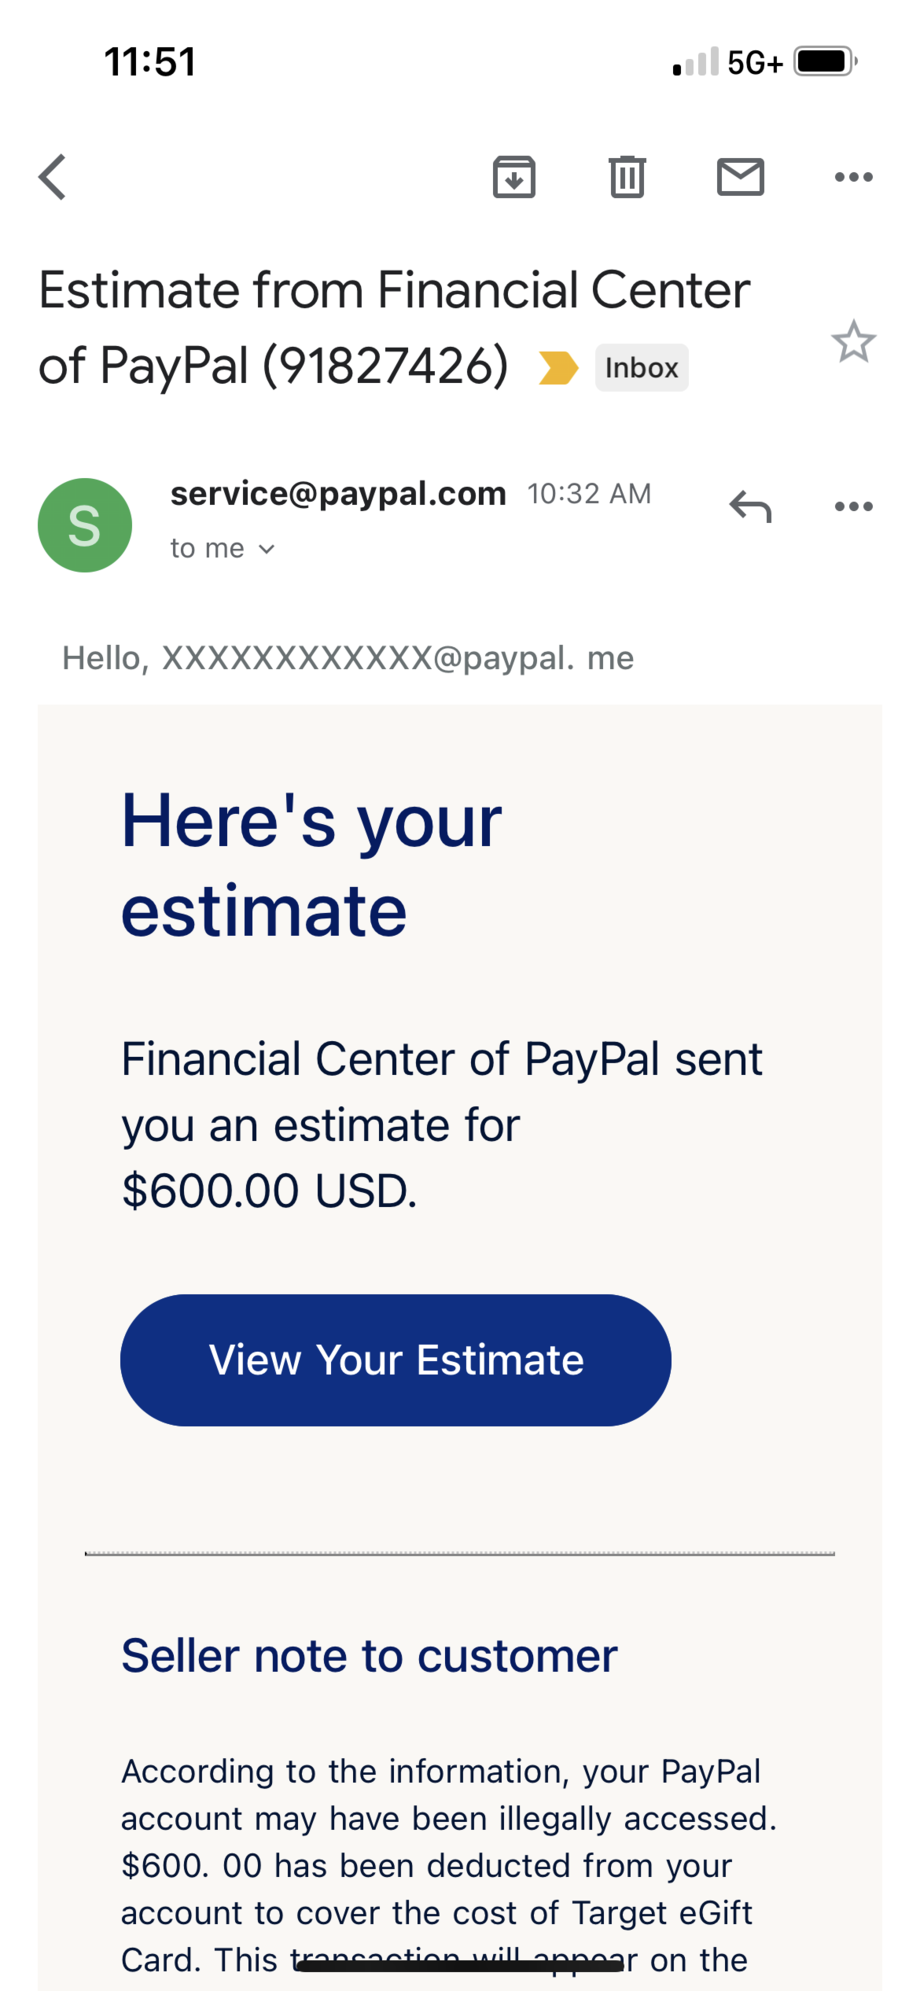Expand the 'to me' recipient details
Viewport: 920px width, 1991px height.
coord(222,548)
